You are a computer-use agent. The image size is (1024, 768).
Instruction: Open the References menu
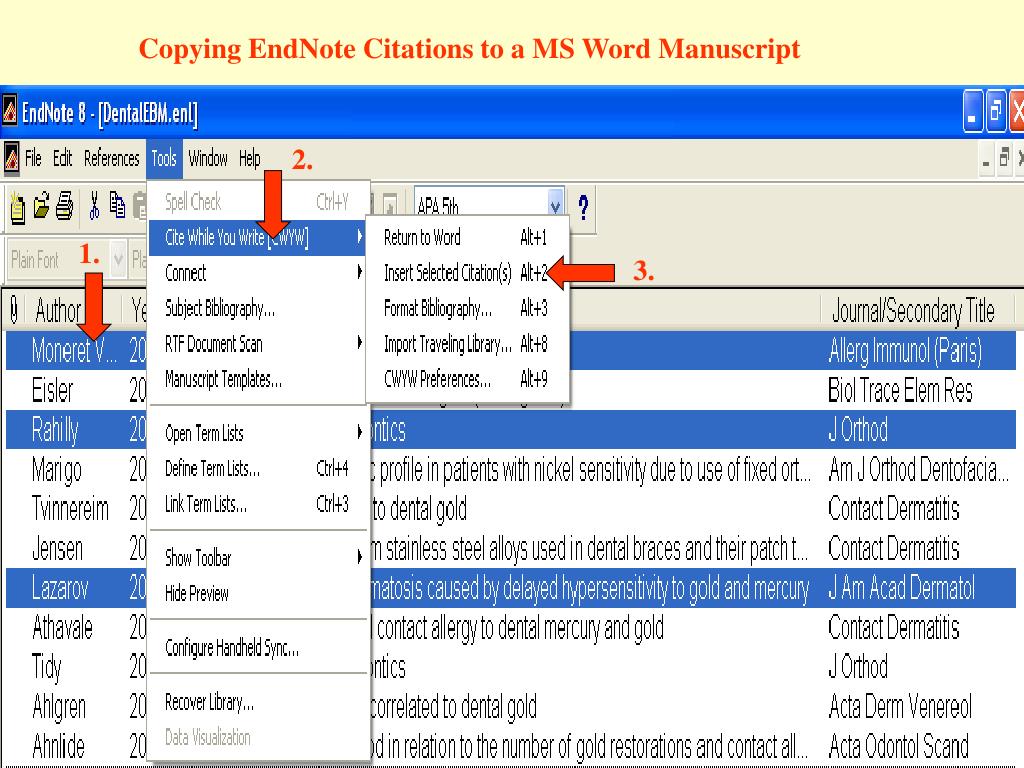[x=112, y=159]
